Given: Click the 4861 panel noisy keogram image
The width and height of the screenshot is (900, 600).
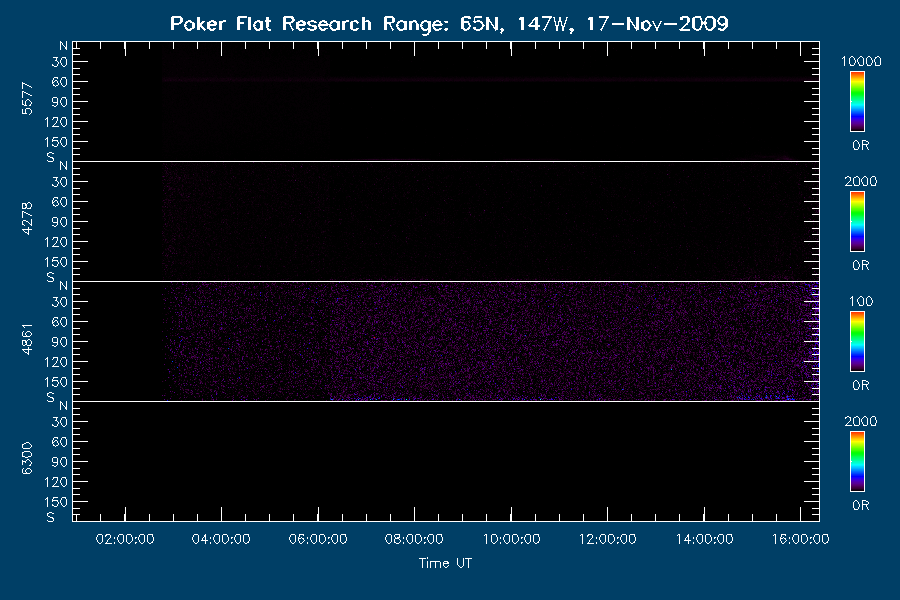Looking at the screenshot, I should tap(446, 342).
